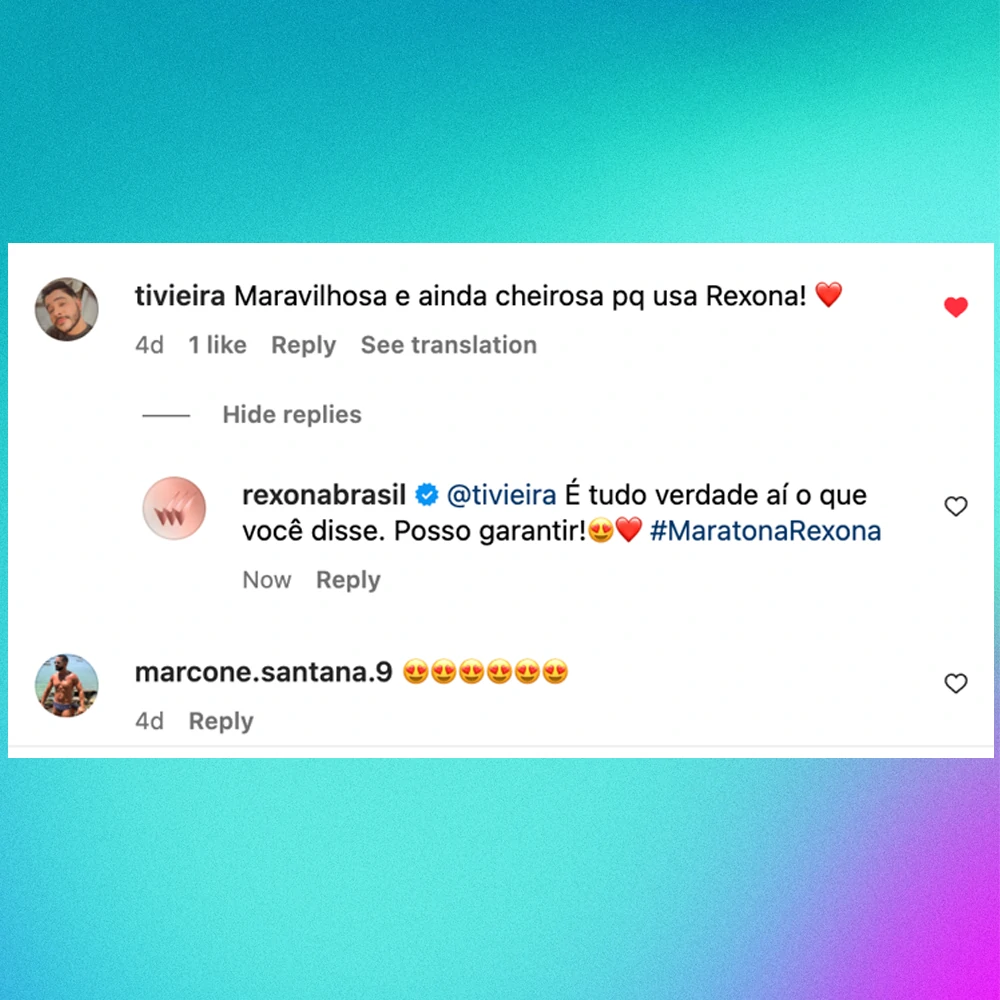Click the Now timestamp on rexonabrasil's reply
Viewport: 1000px width, 1000px height.
[x=267, y=580]
